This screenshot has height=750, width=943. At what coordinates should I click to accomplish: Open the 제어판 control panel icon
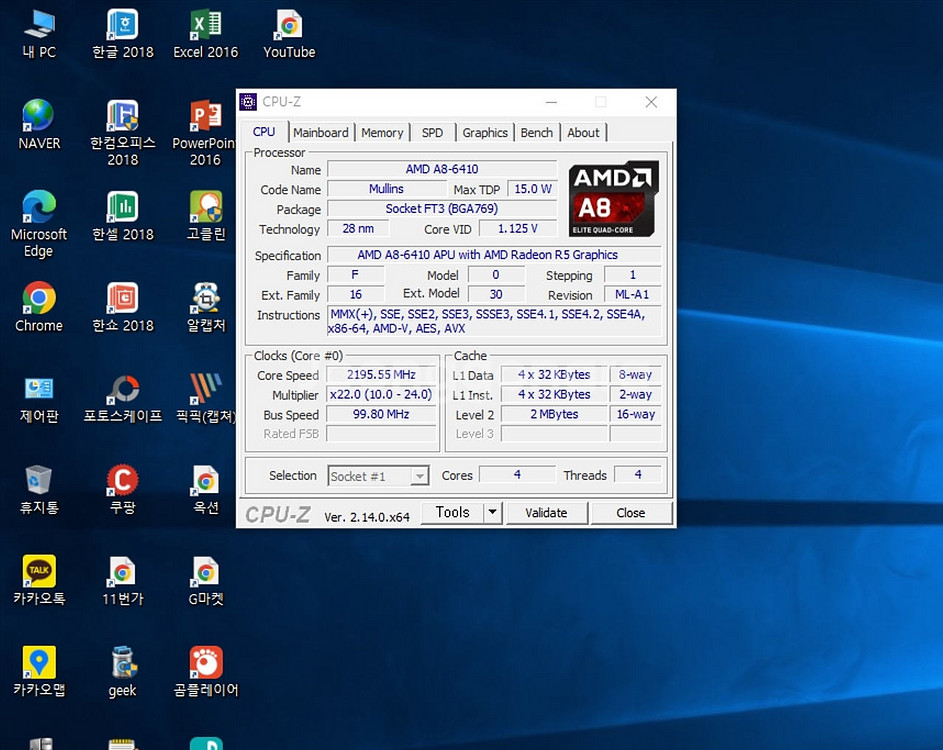tap(39, 399)
